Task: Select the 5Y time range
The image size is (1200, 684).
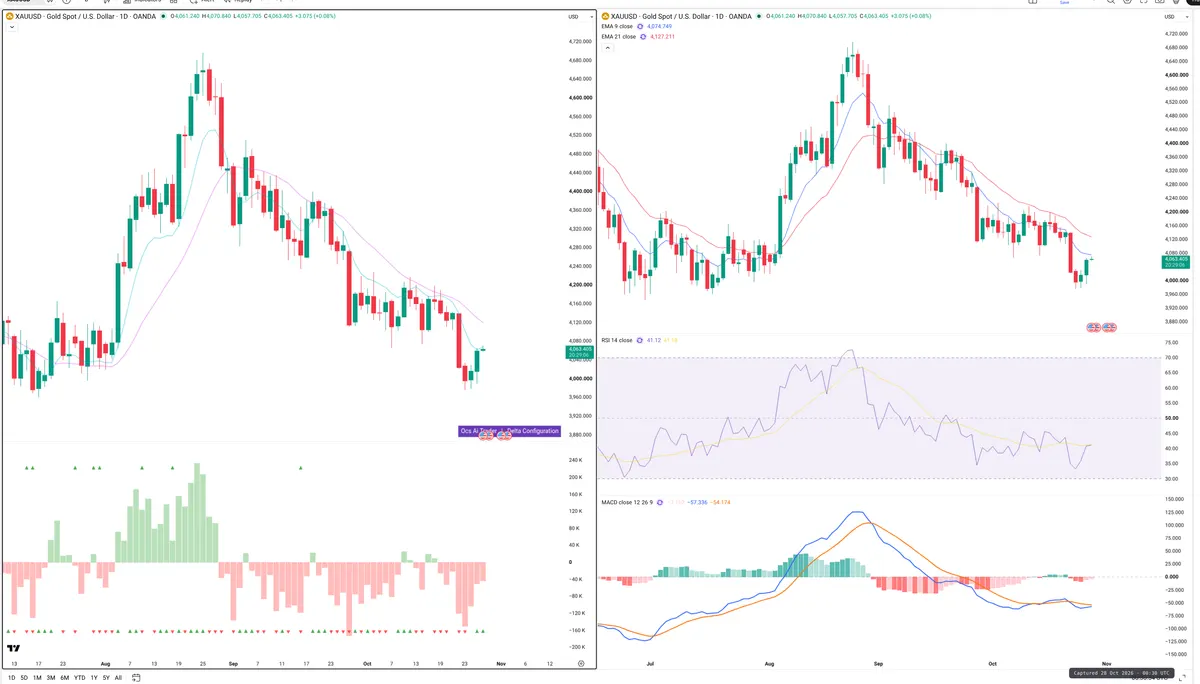Action: [x=106, y=678]
